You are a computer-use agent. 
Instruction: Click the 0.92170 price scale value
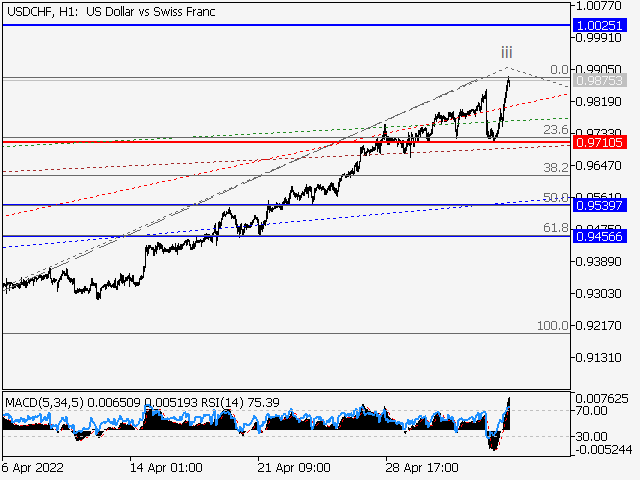598,326
